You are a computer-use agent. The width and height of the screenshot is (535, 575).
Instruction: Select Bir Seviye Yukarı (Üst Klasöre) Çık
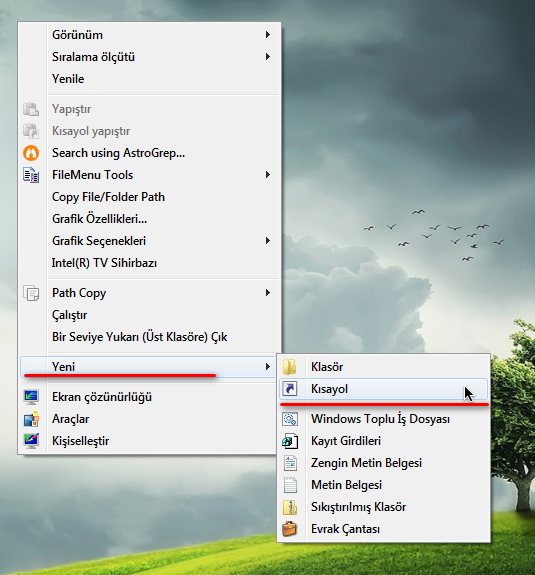150,337
